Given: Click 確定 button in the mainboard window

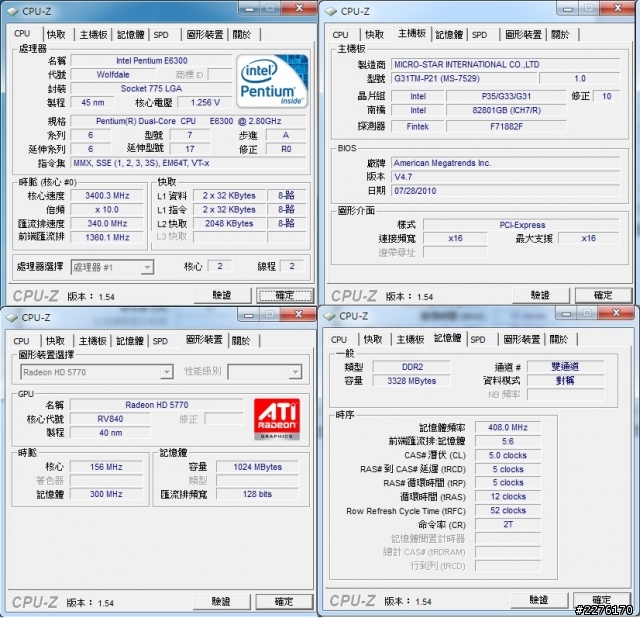Looking at the screenshot, I should (x=603, y=295).
